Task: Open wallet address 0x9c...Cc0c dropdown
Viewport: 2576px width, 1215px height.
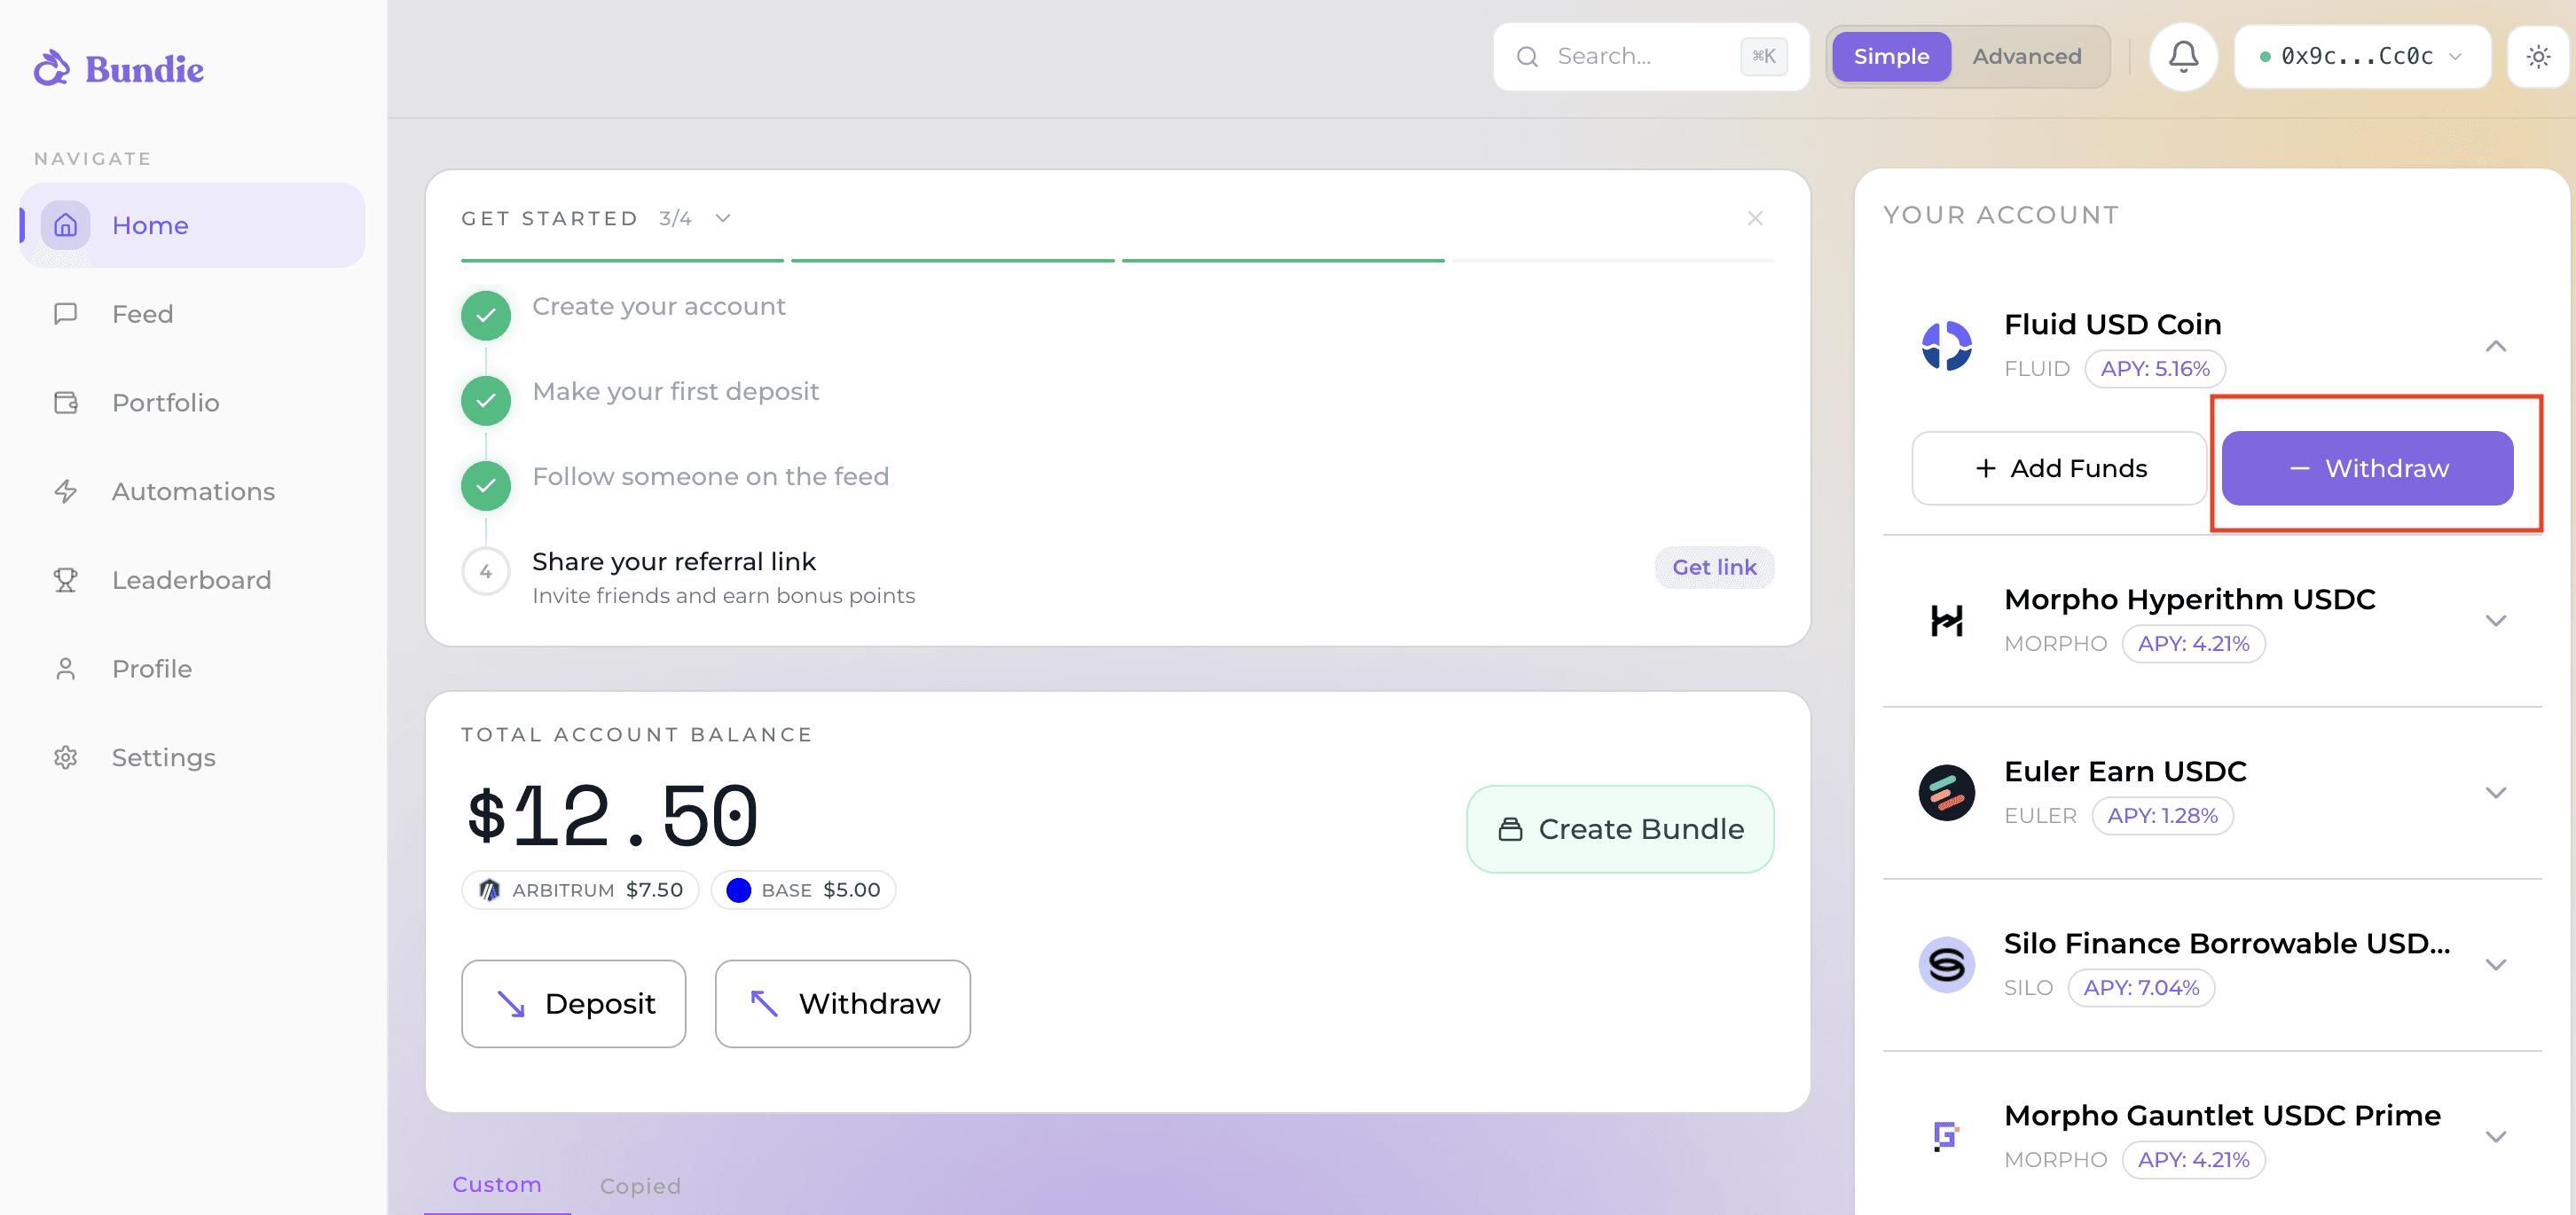Action: click(x=2362, y=57)
